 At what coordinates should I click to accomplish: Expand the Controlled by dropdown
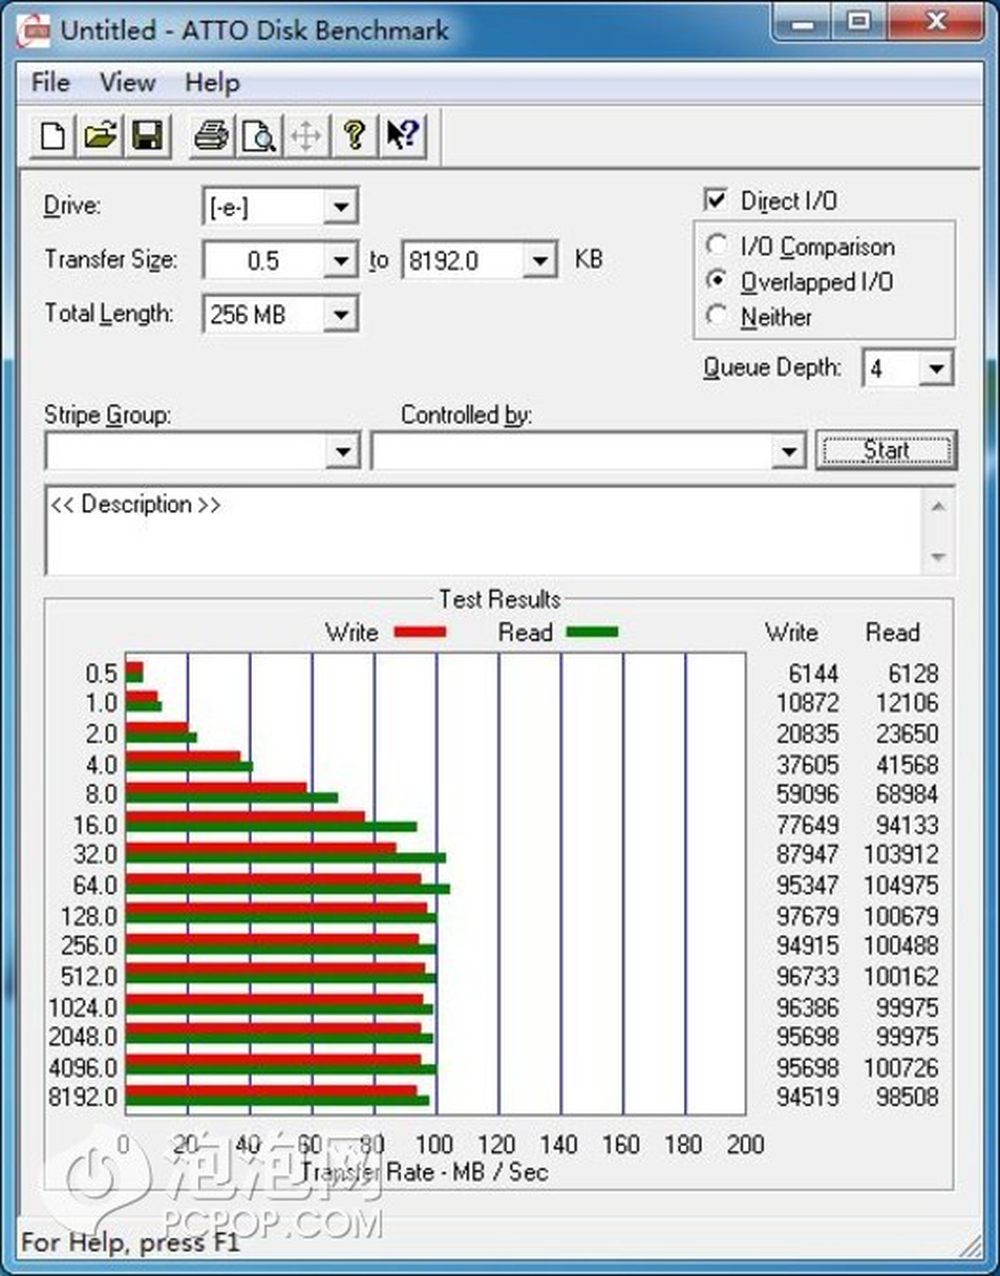tap(789, 451)
